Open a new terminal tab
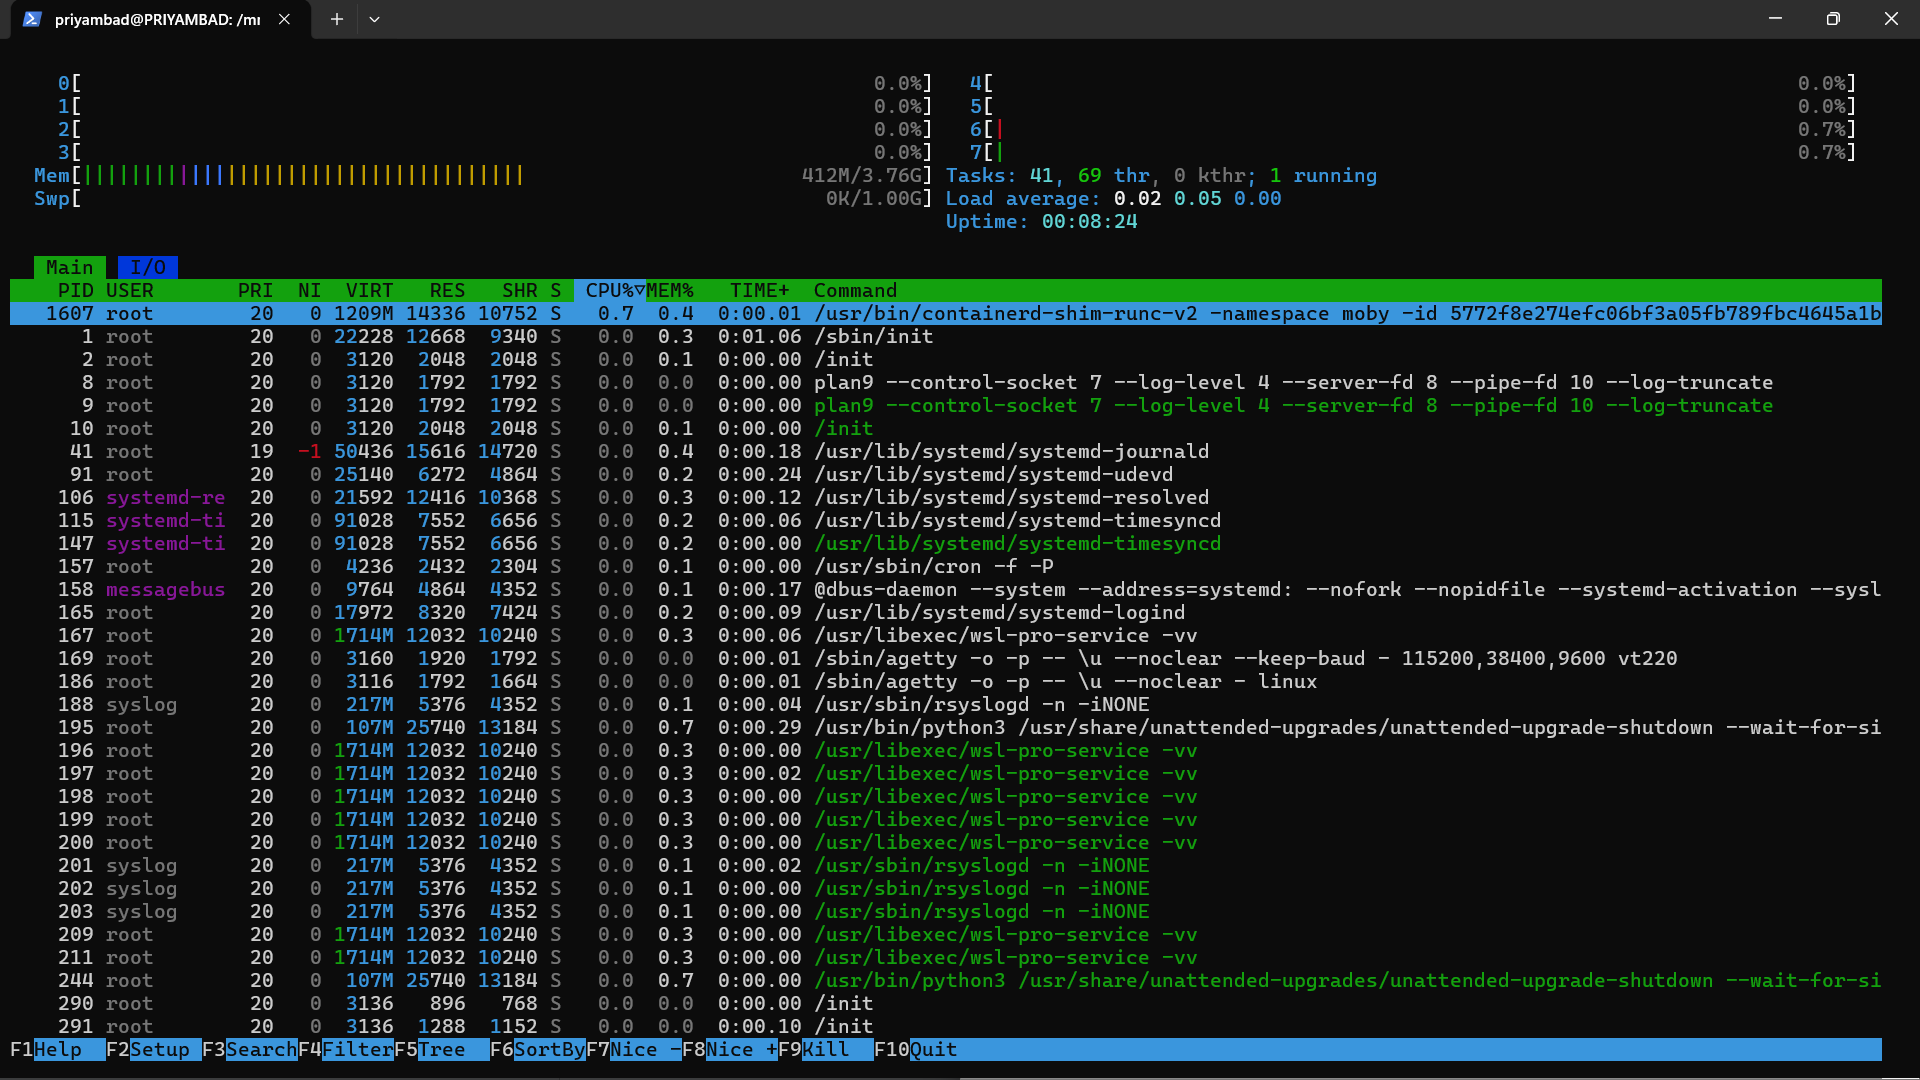The width and height of the screenshot is (1920, 1080). 337,19
